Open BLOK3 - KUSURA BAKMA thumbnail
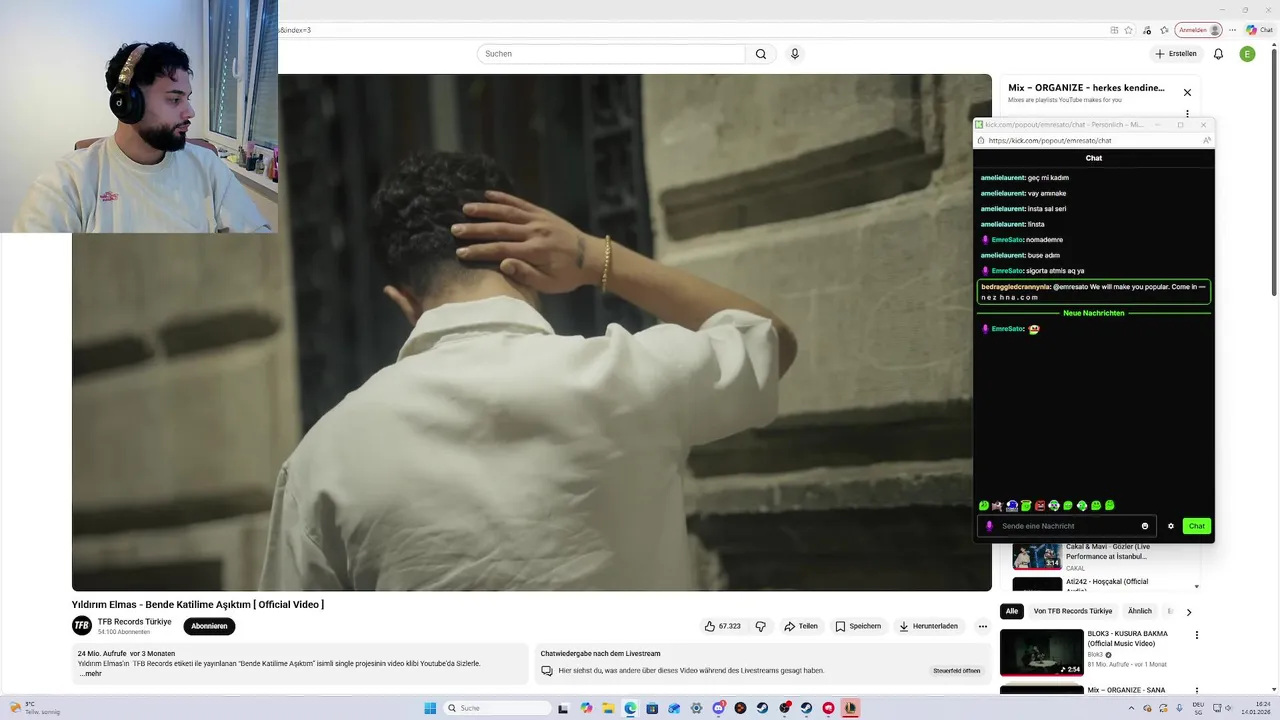The height and width of the screenshot is (720, 1280). click(x=1042, y=652)
